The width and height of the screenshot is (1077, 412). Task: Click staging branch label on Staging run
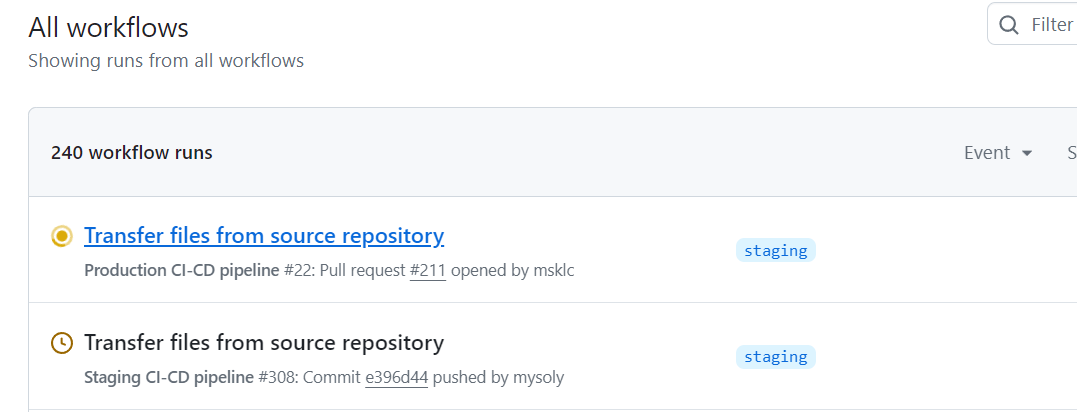point(775,357)
